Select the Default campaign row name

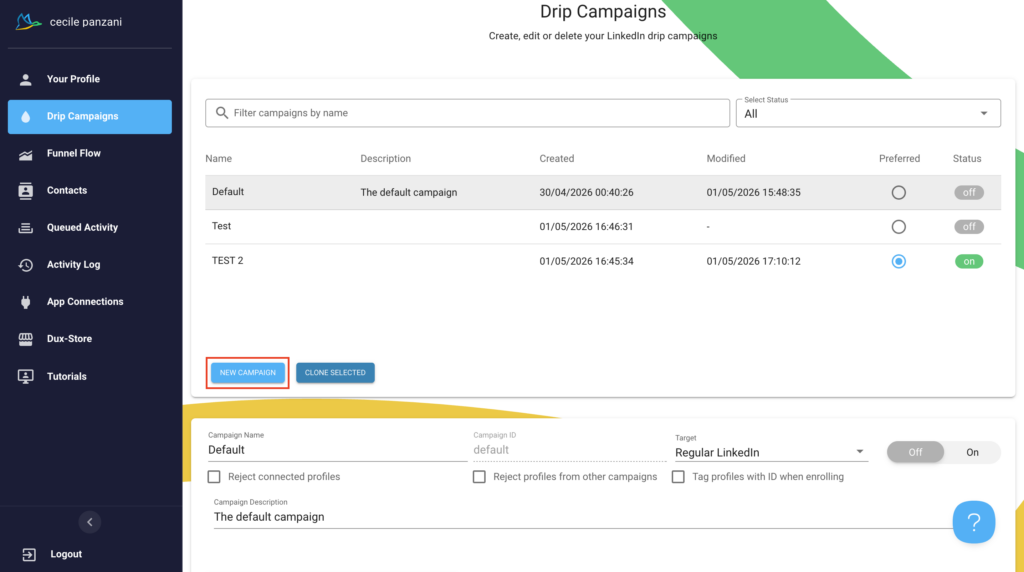pyautogui.click(x=228, y=192)
